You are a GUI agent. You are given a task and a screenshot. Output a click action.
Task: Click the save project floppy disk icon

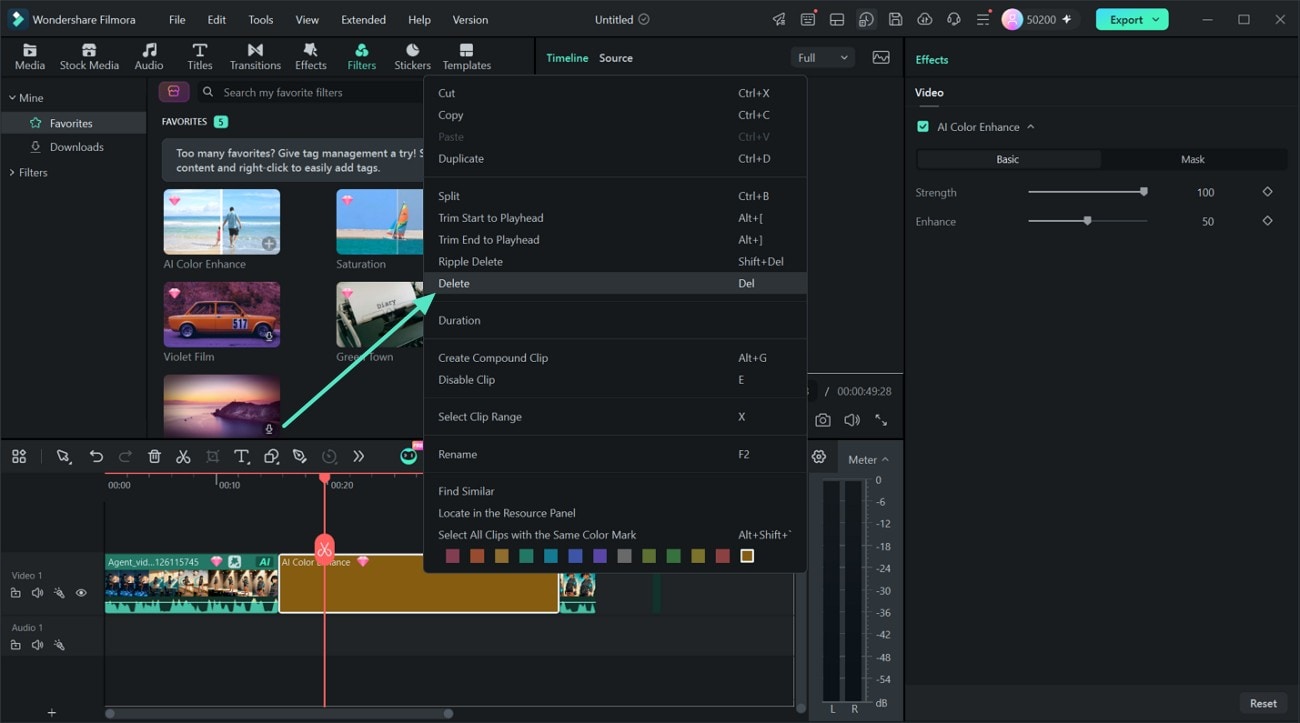coord(895,19)
